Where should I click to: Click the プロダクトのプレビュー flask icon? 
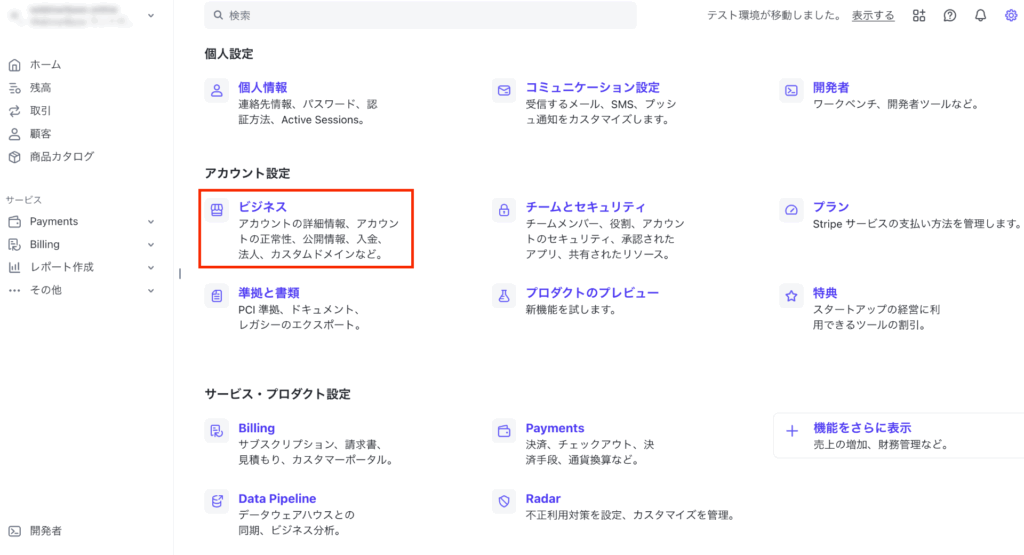coord(504,296)
